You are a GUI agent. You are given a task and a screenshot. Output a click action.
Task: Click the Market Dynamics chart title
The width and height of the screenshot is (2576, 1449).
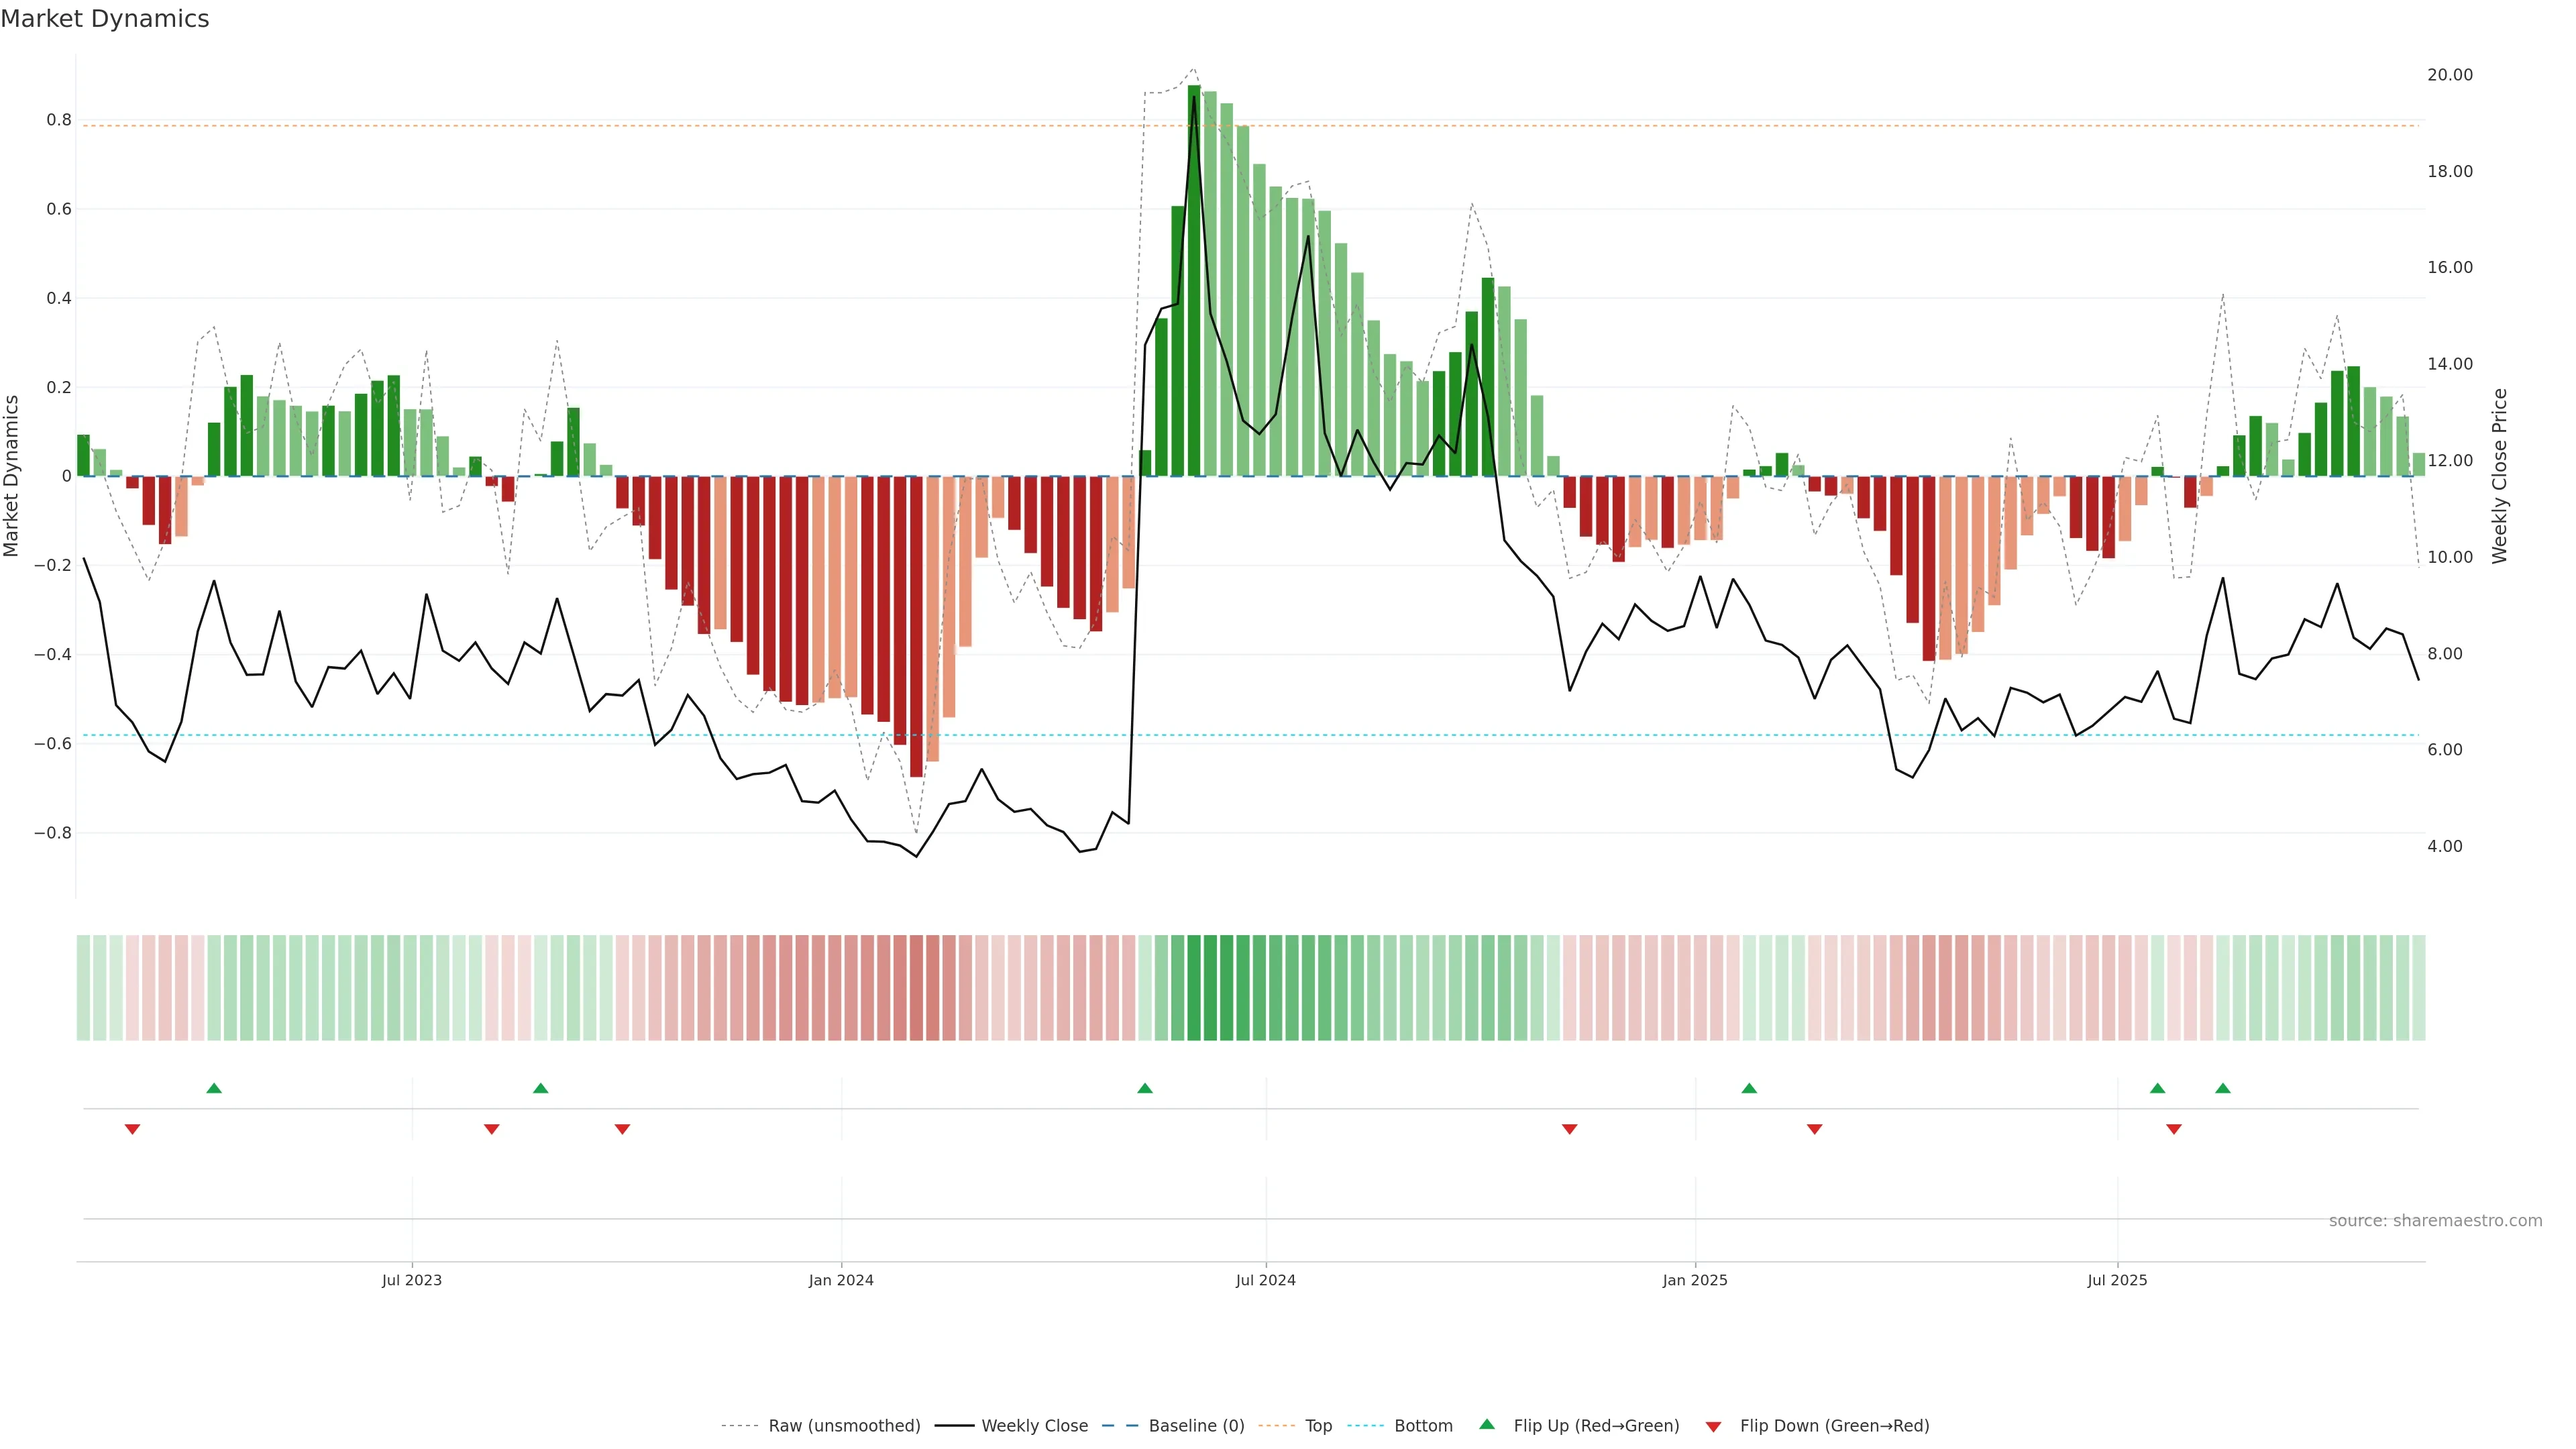105,19
